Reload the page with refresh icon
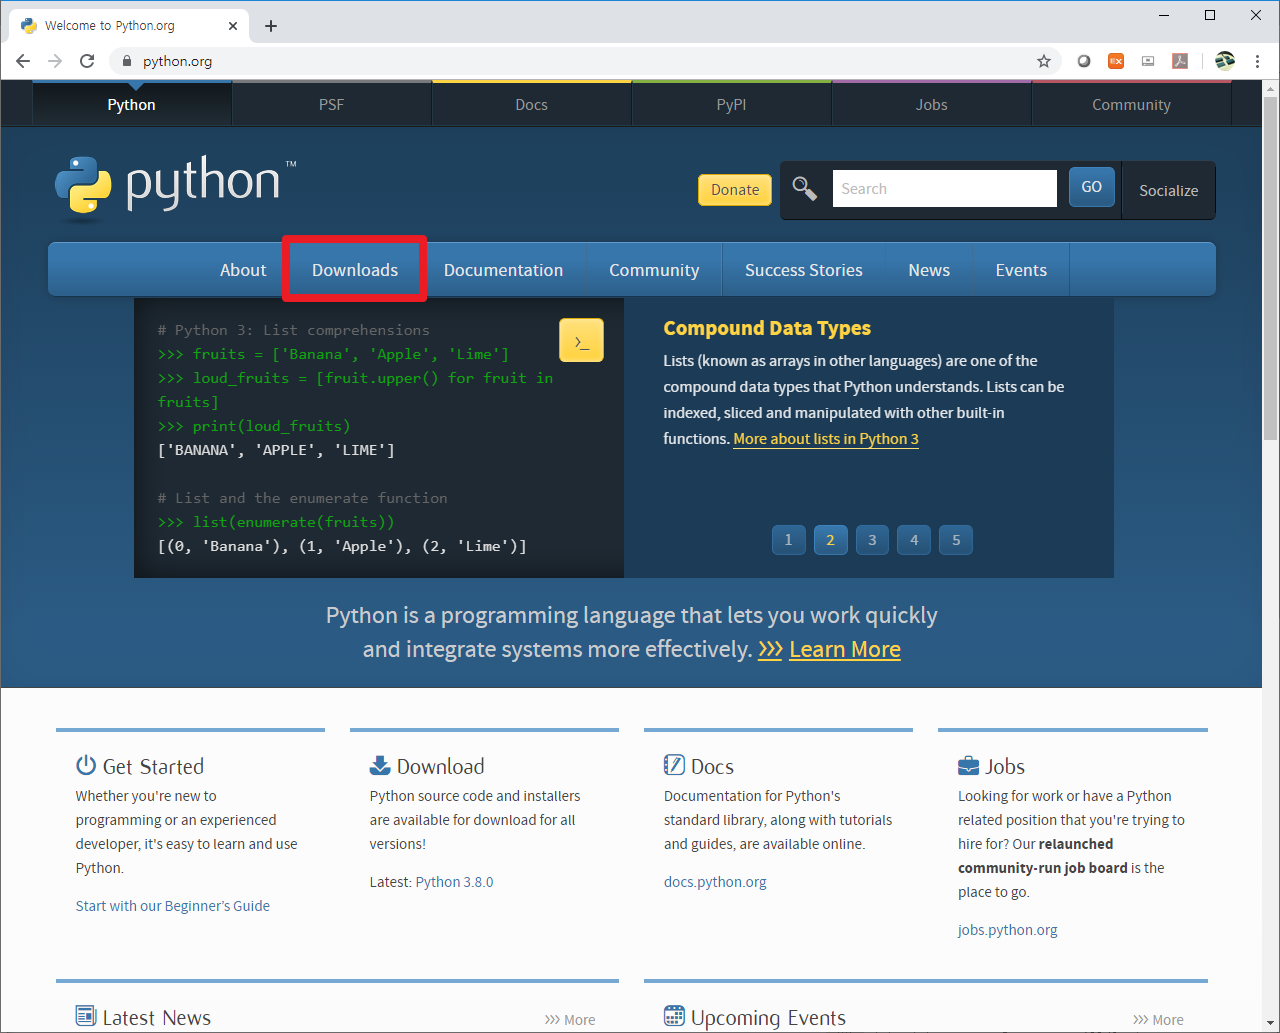Image resolution: width=1280 pixels, height=1033 pixels. point(87,61)
